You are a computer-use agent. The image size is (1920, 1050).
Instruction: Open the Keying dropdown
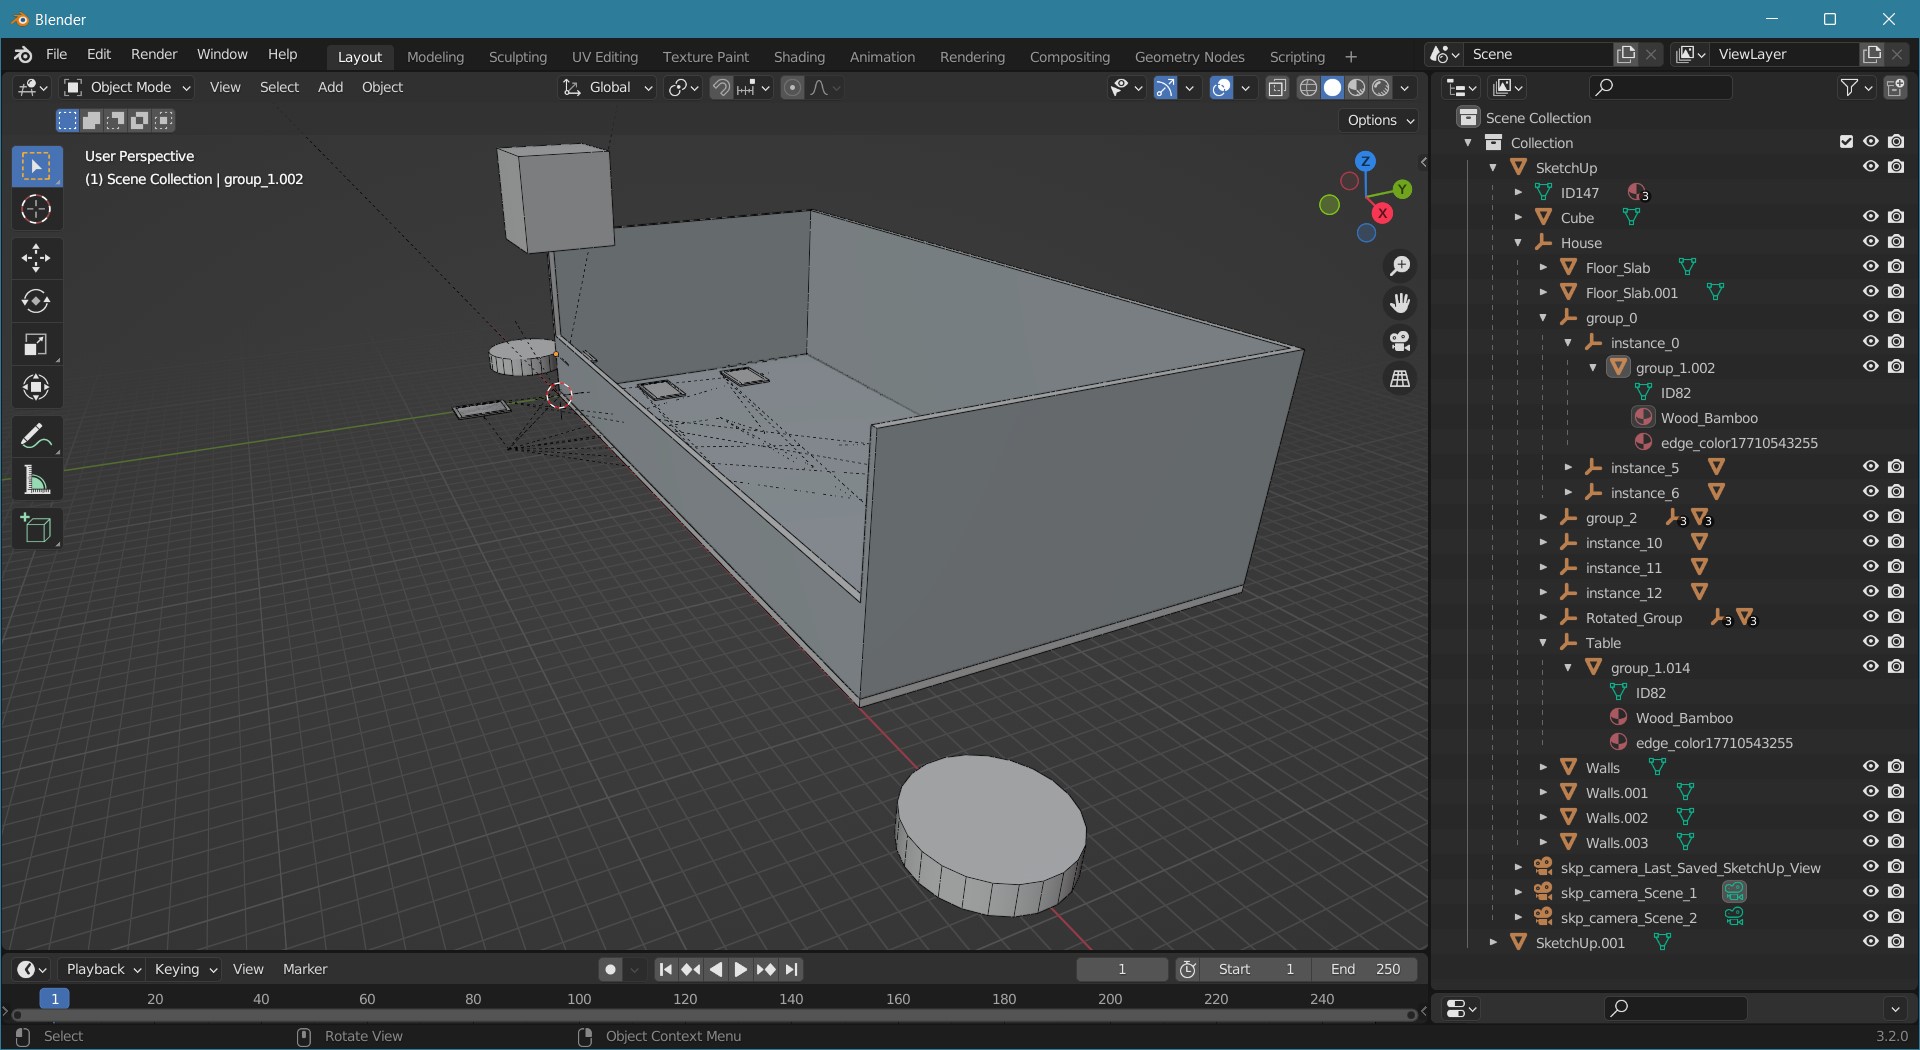185,969
